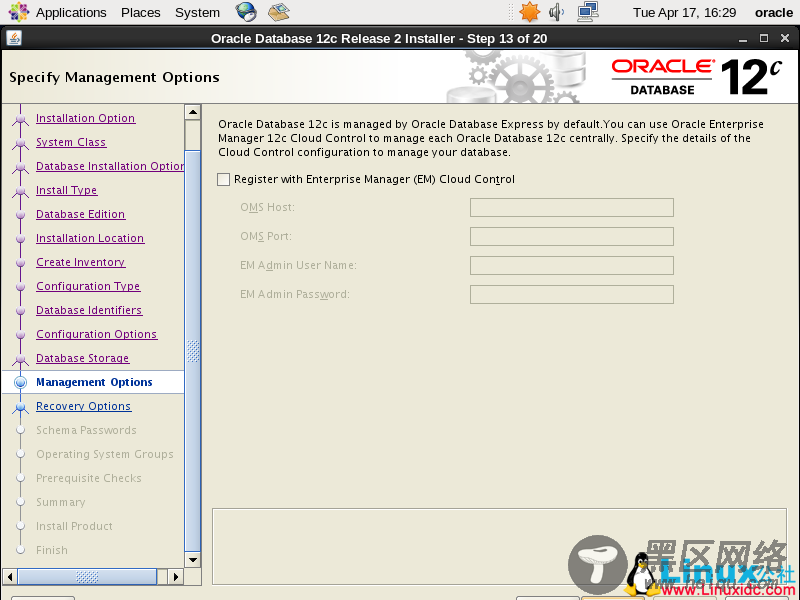Close the Oracle installer window

pos(785,38)
